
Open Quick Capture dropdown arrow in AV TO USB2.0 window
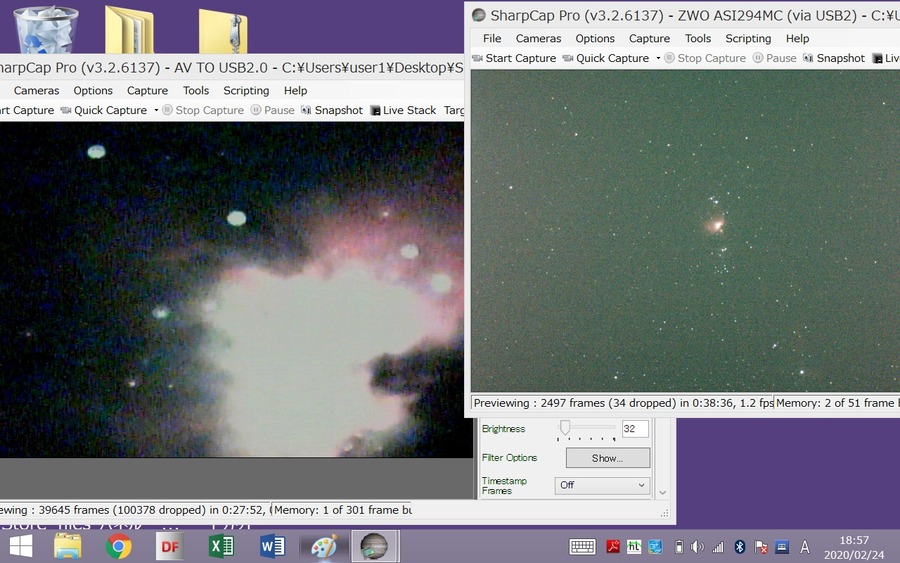click(x=156, y=110)
